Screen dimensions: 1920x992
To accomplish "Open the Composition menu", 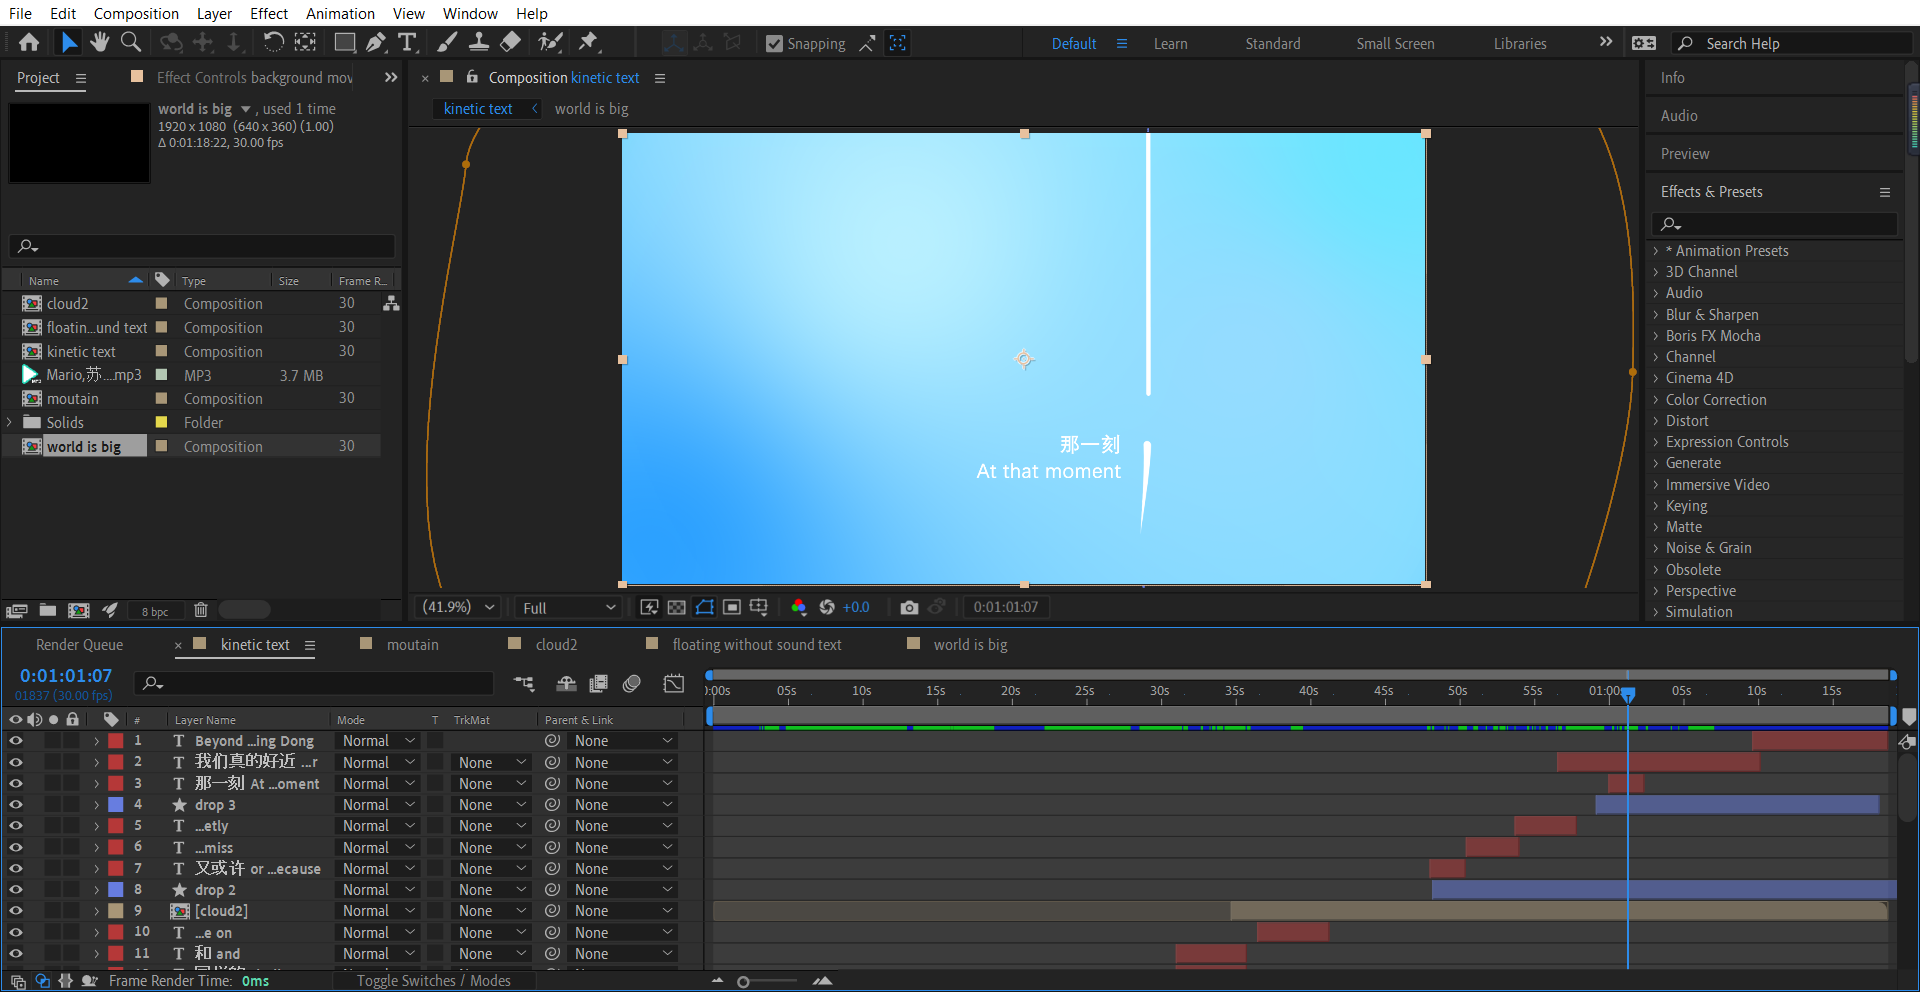I will [x=136, y=13].
